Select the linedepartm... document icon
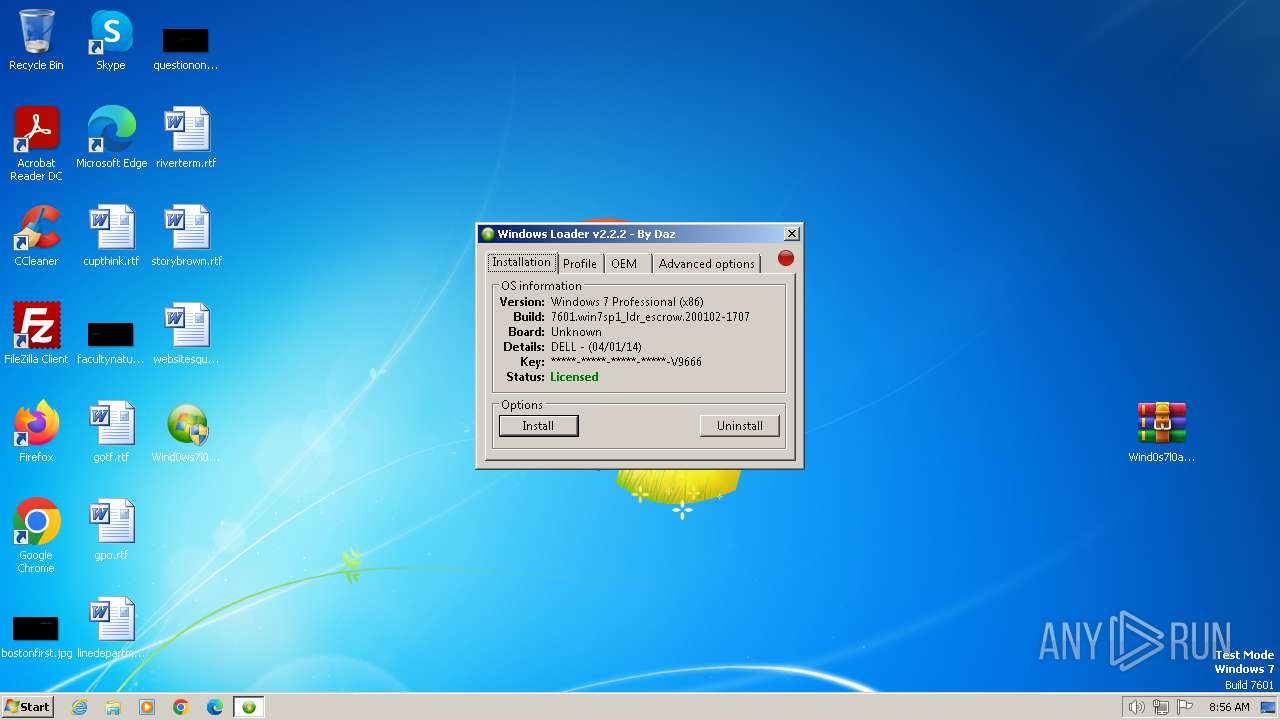Screen dimensions: 1280x720 click(x=111, y=628)
